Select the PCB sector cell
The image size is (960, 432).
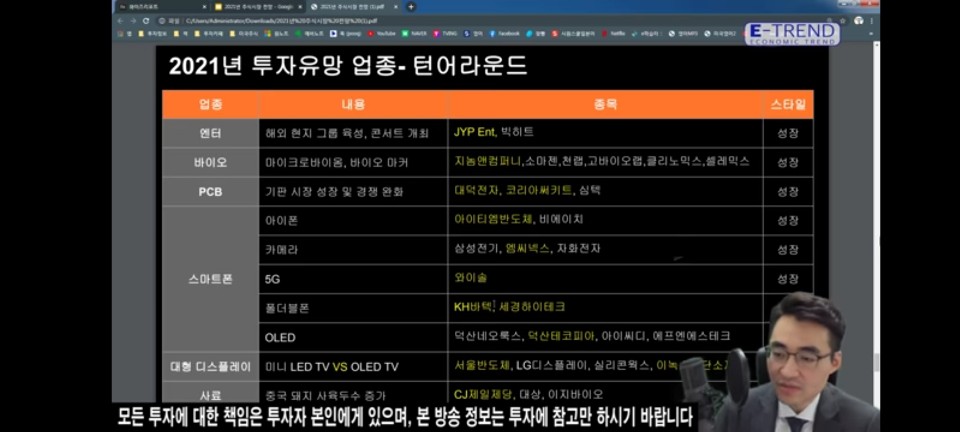[211, 192]
